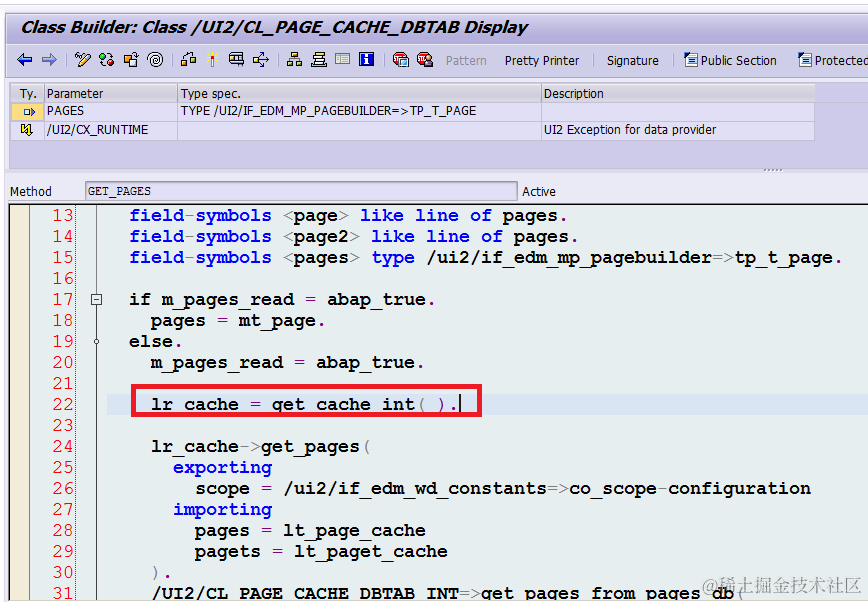Open the Where-Used List icon
868x602 pixels.
click(x=261, y=60)
